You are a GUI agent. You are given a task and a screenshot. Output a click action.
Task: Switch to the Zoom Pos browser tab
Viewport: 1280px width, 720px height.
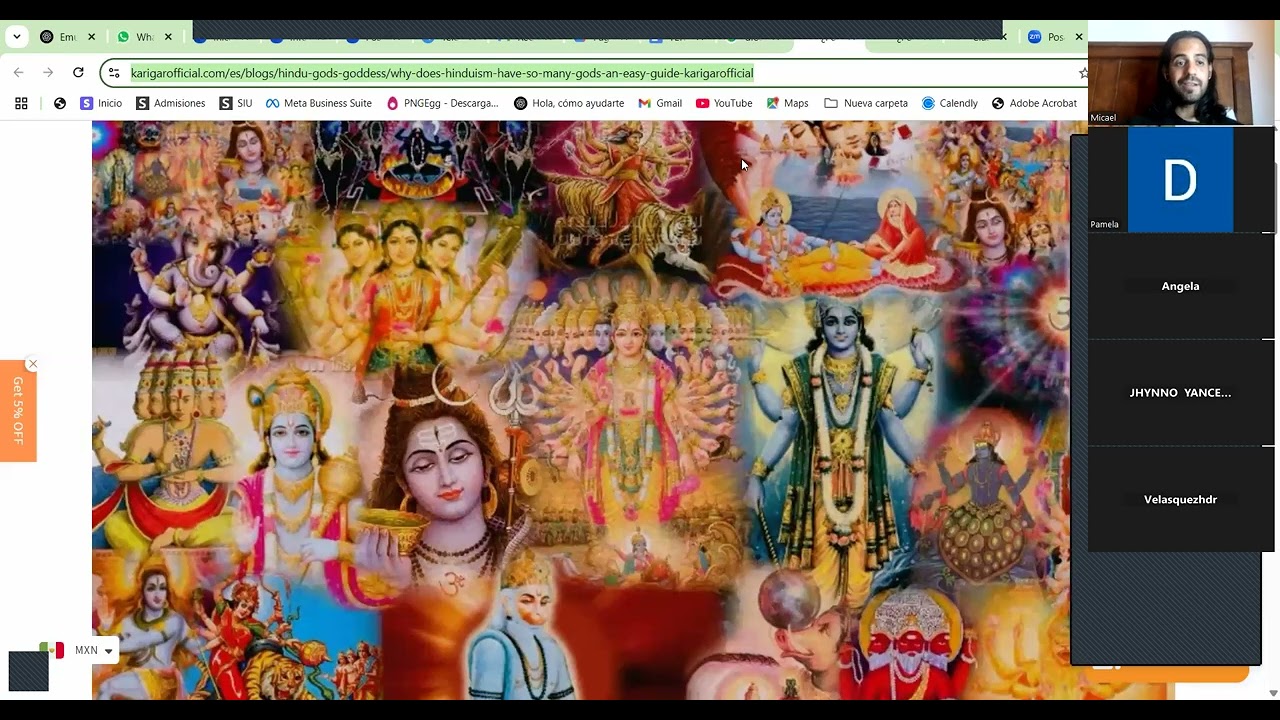[x=1046, y=37]
